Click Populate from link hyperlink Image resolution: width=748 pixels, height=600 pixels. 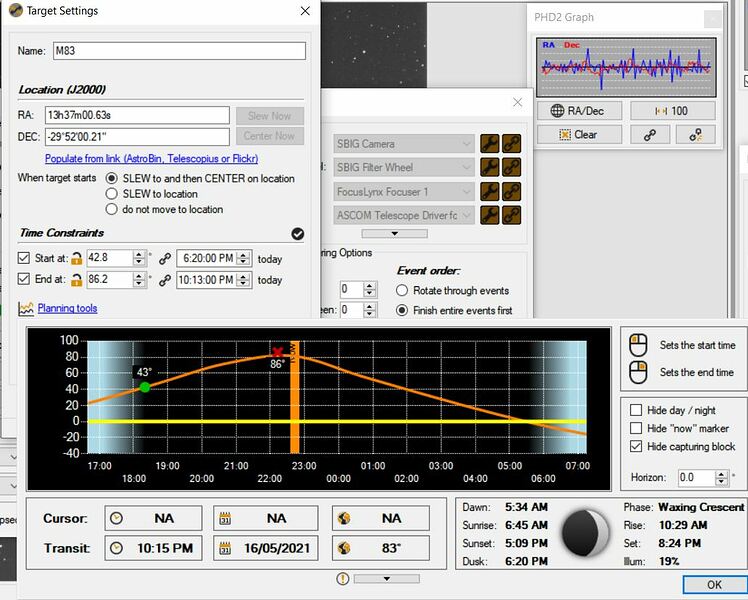click(x=151, y=159)
